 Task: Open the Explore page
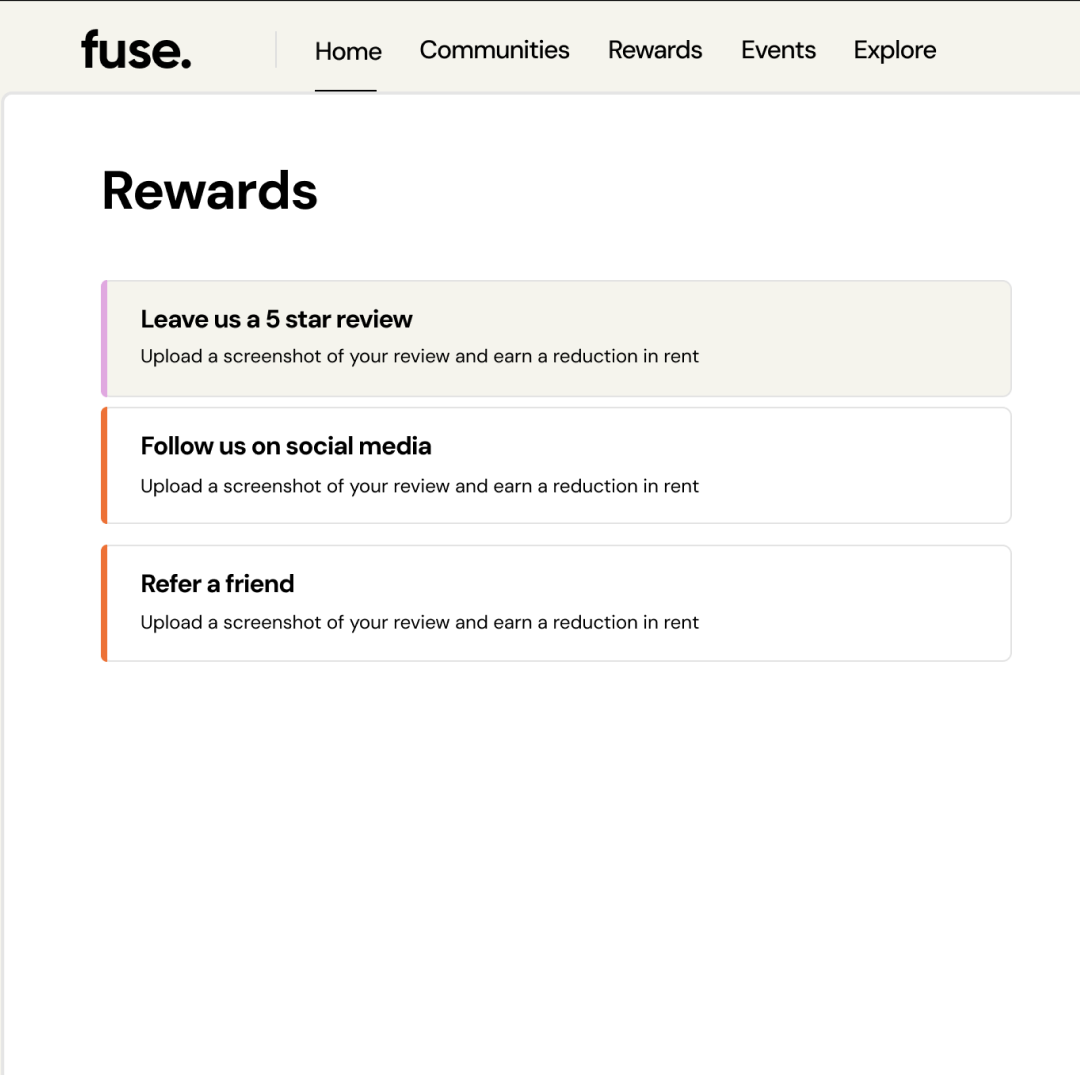click(894, 50)
